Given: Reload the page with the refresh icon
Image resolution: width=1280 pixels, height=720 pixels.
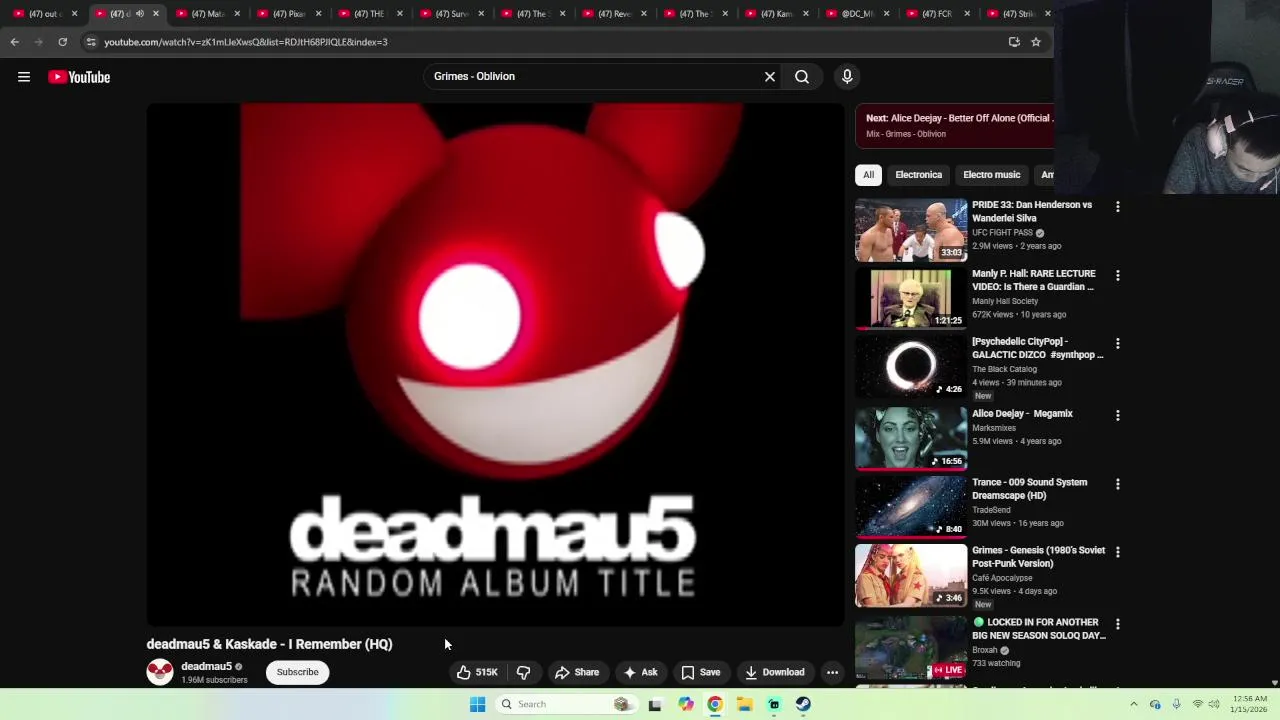Looking at the screenshot, I should coord(62,42).
